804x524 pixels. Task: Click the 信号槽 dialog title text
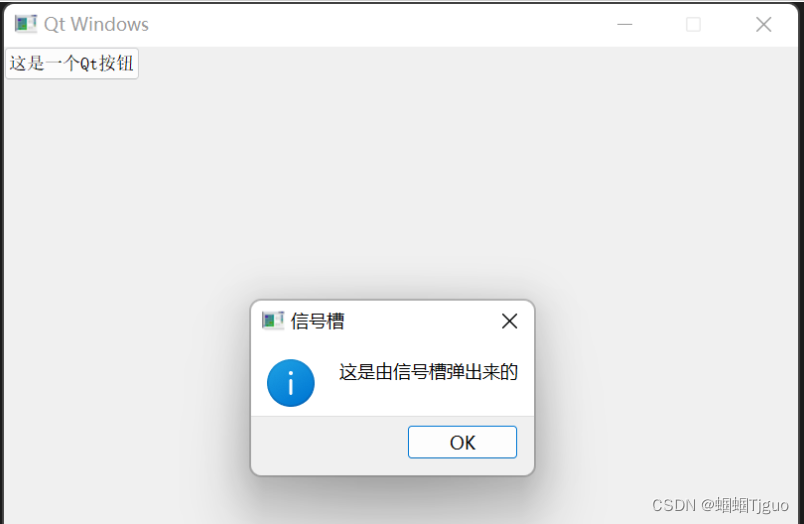317,321
